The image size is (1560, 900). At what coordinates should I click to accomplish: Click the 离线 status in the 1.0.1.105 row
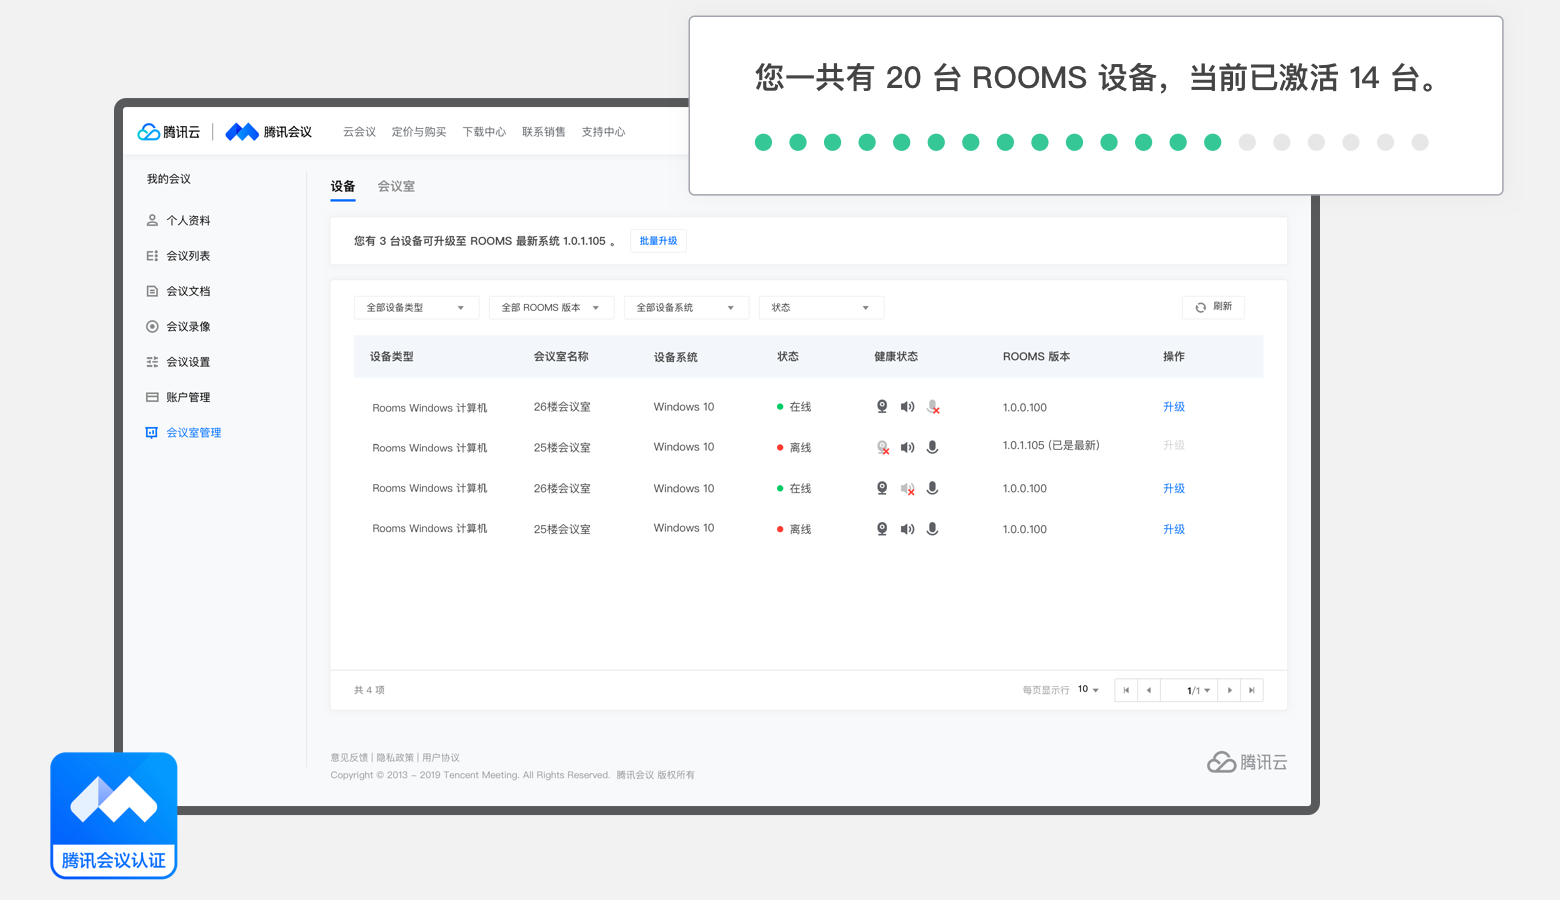pyautogui.click(x=794, y=448)
